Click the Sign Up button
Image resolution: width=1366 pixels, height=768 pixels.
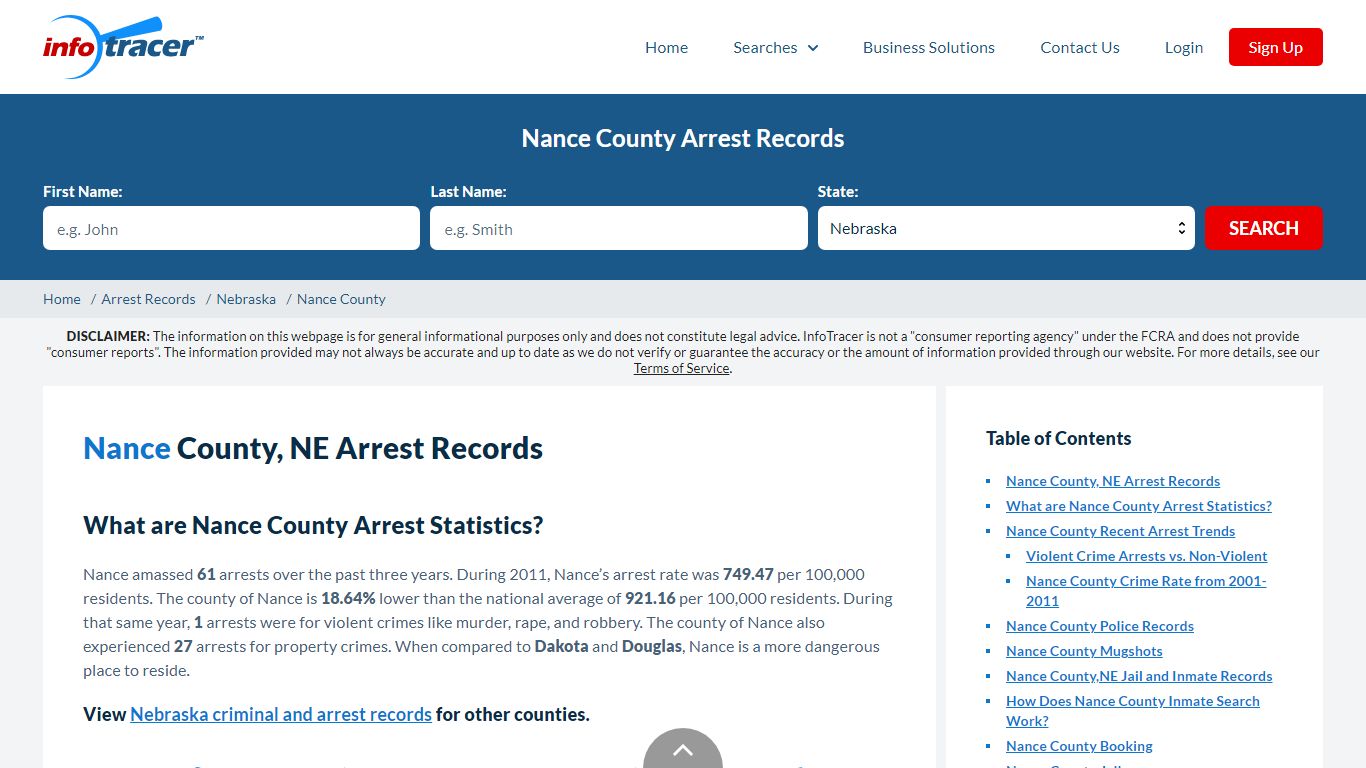click(1276, 47)
